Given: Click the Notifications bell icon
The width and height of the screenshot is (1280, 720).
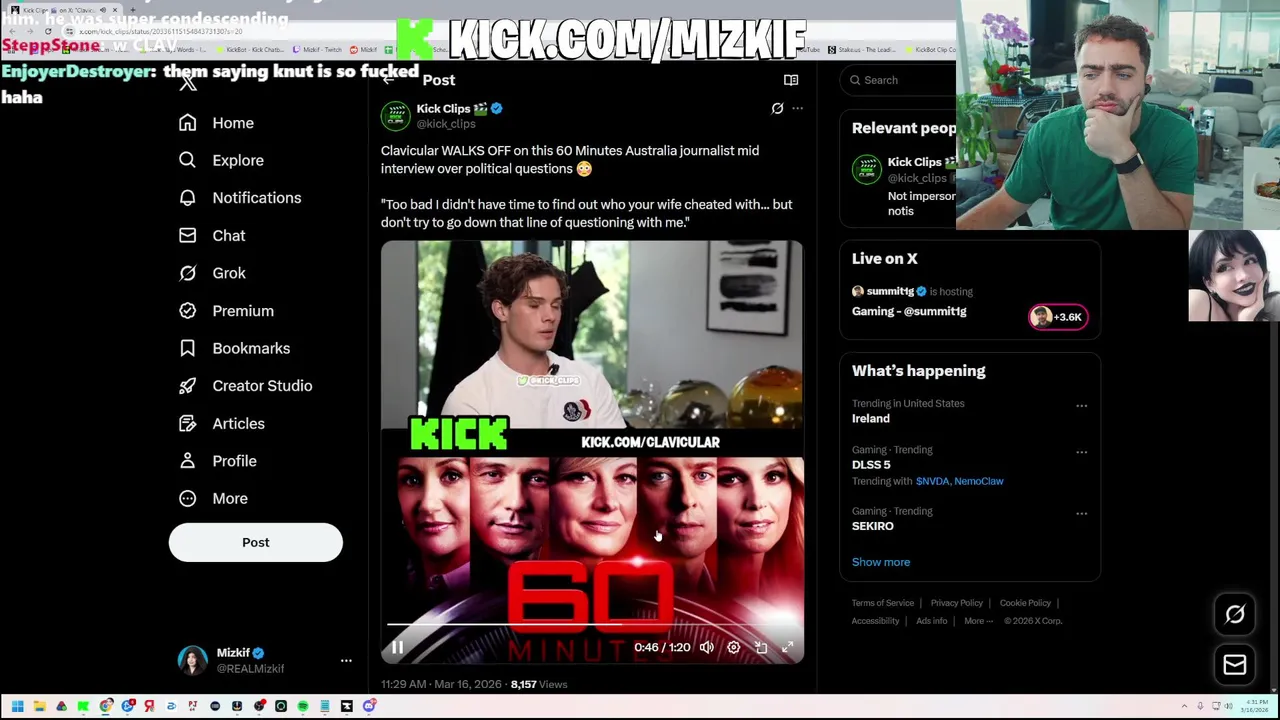Looking at the screenshot, I should [187, 198].
